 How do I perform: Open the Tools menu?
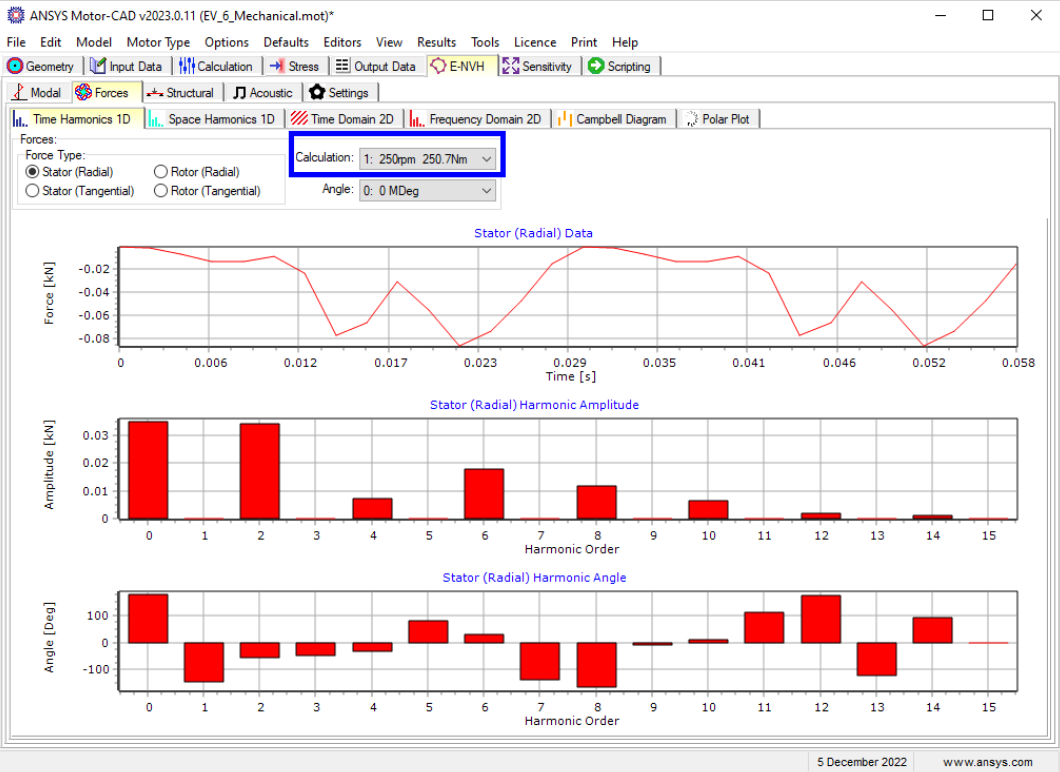(485, 42)
